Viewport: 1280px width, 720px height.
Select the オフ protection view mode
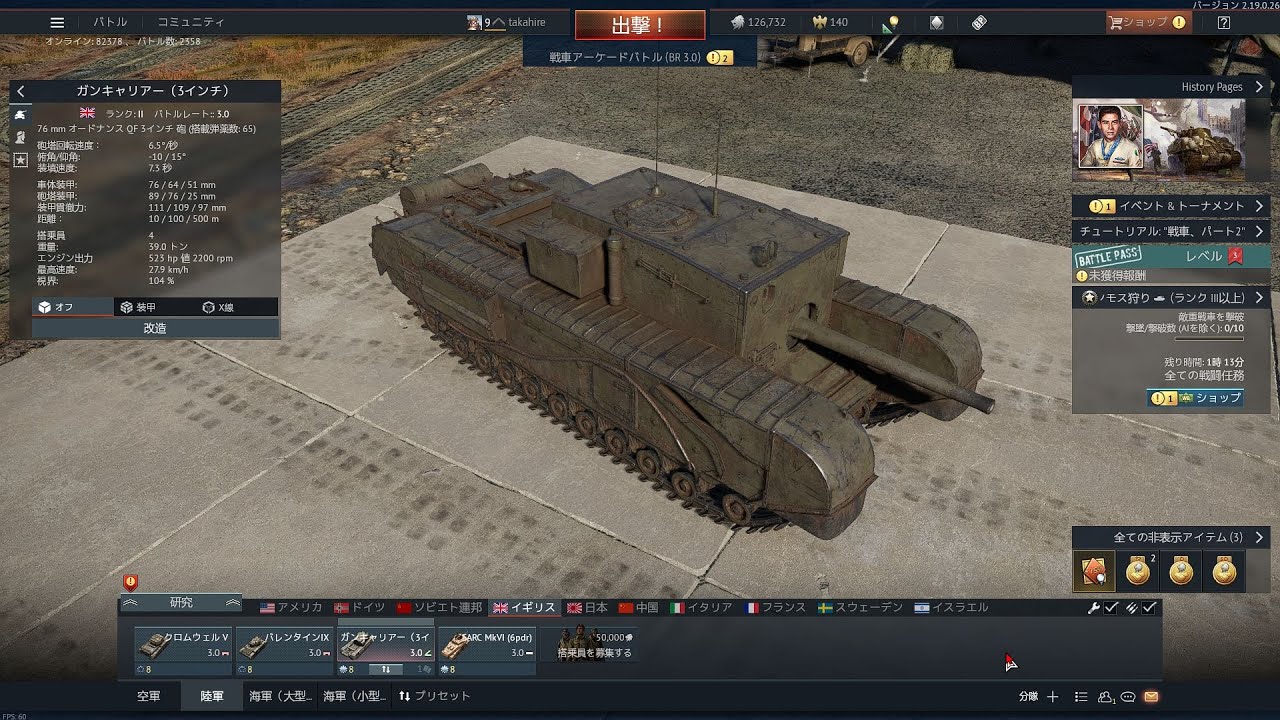pyautogui.click(x=72, y=307)
